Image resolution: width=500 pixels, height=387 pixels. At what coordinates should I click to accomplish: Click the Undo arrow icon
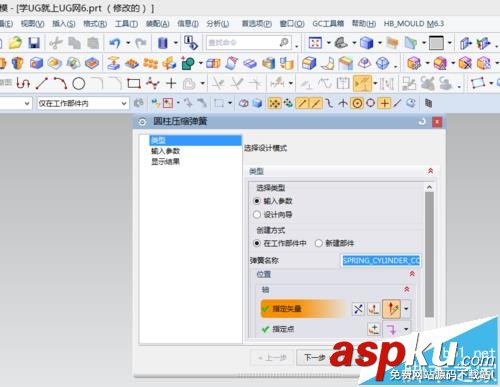[x=115, y=43]
